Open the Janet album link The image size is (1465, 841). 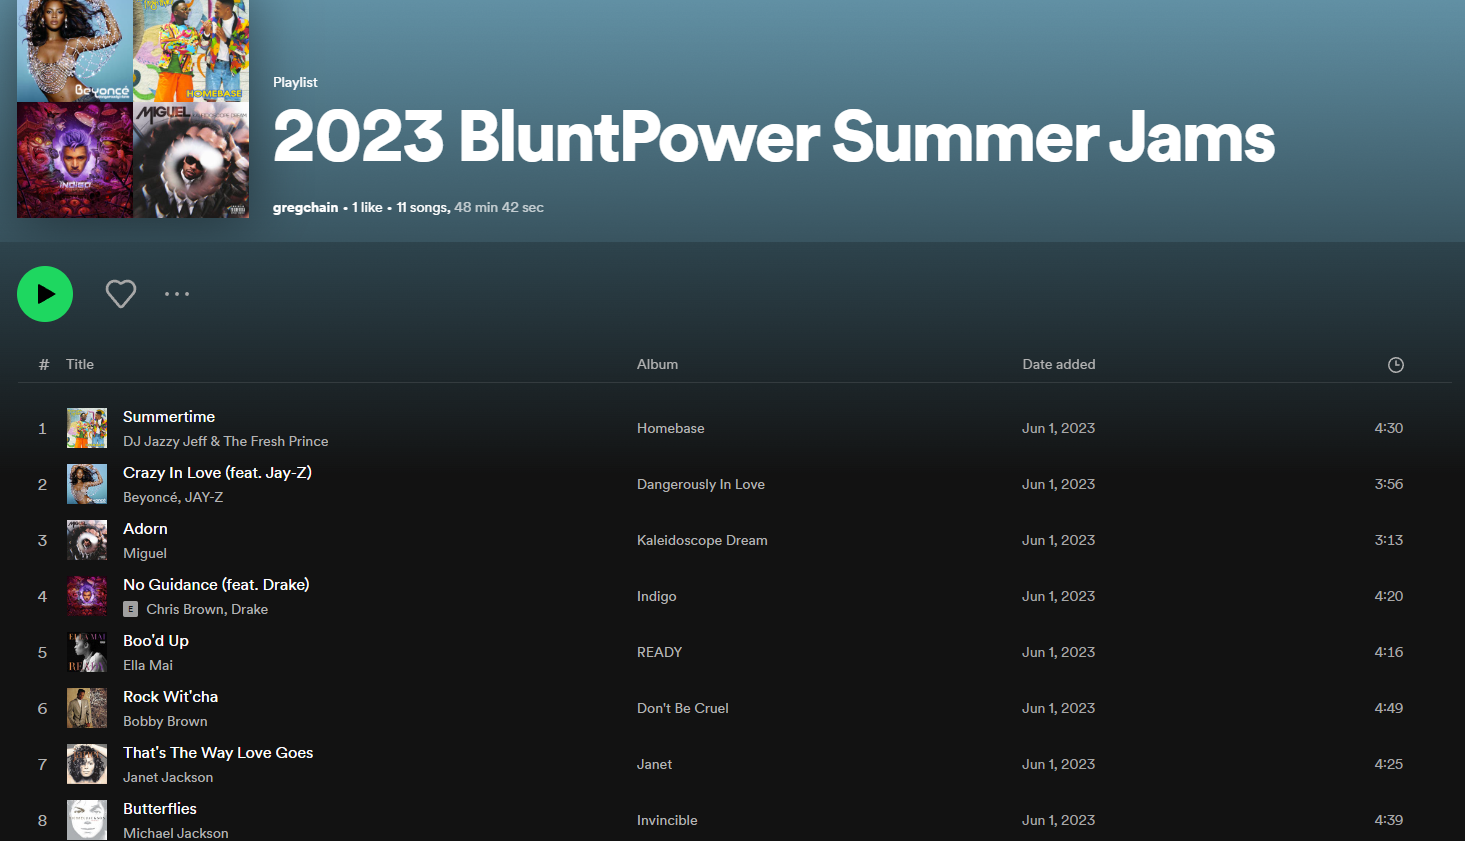(x=654, y=764)
